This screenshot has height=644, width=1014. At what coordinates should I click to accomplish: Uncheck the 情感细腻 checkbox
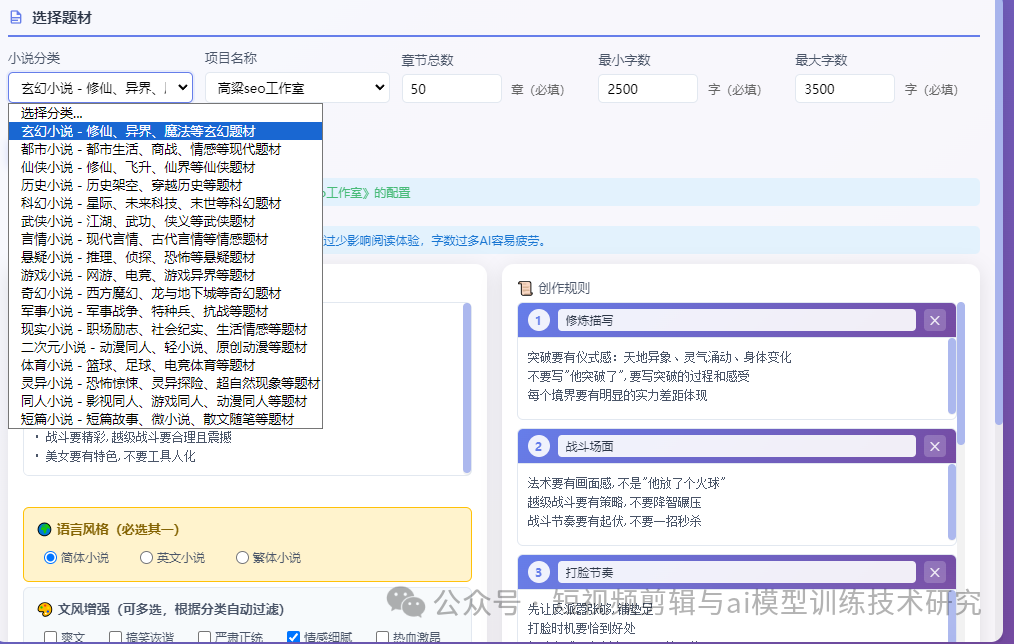[293, 635]
